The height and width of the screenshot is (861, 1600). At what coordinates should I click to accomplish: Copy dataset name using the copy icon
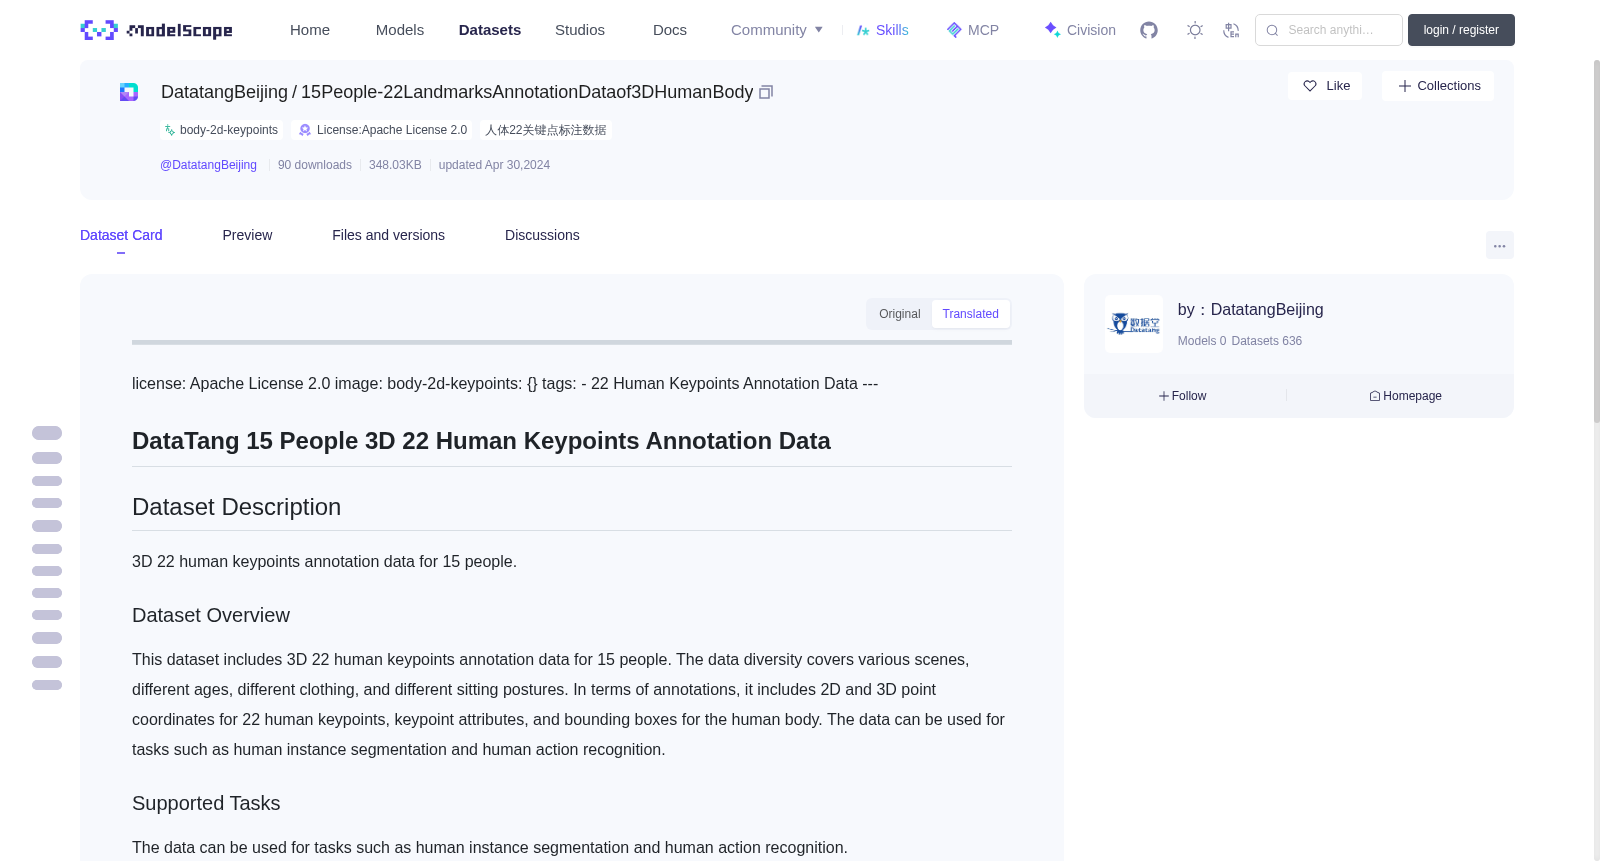tap(766, 92)
